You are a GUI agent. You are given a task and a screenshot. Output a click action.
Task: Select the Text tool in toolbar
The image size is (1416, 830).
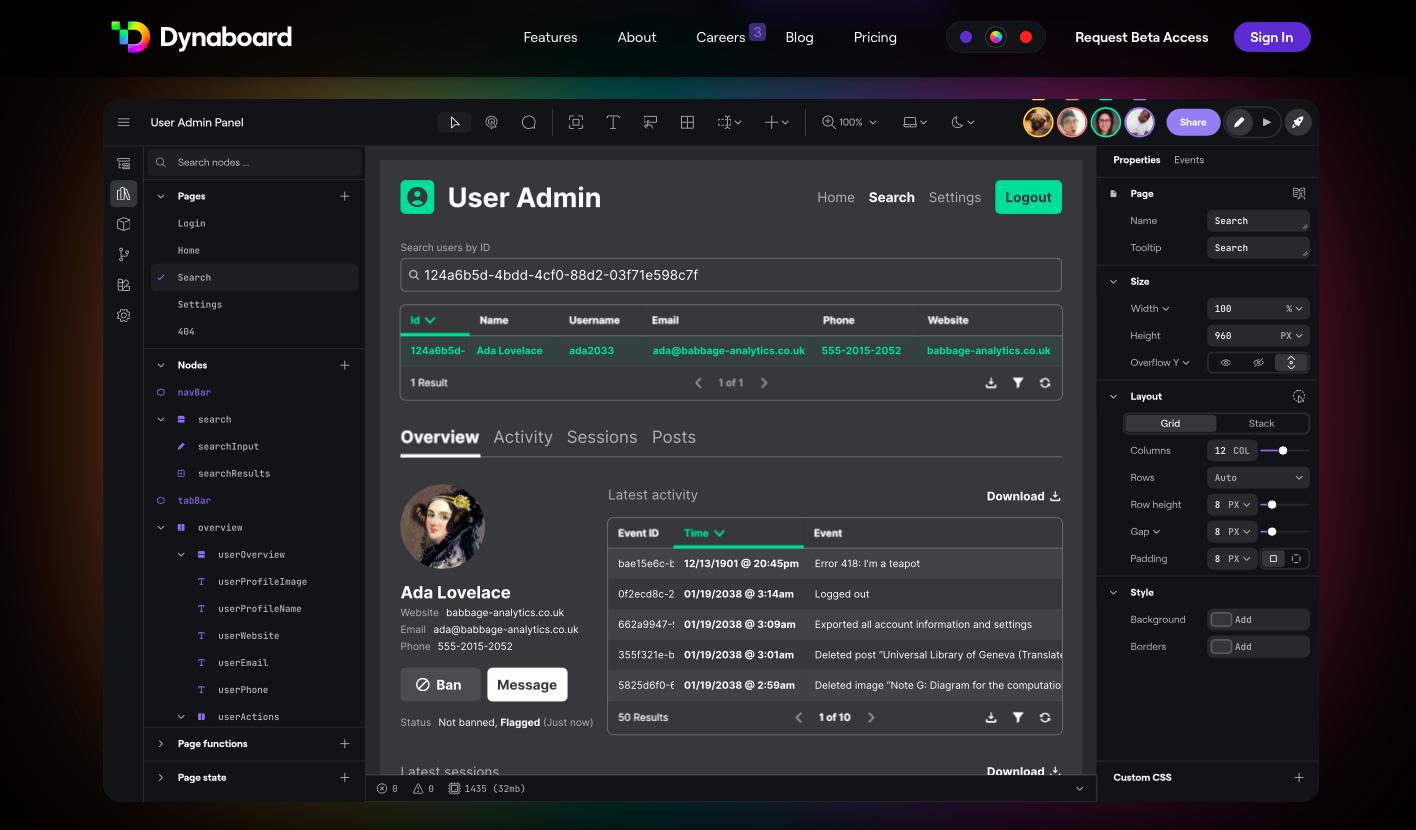tap(613, 122)
